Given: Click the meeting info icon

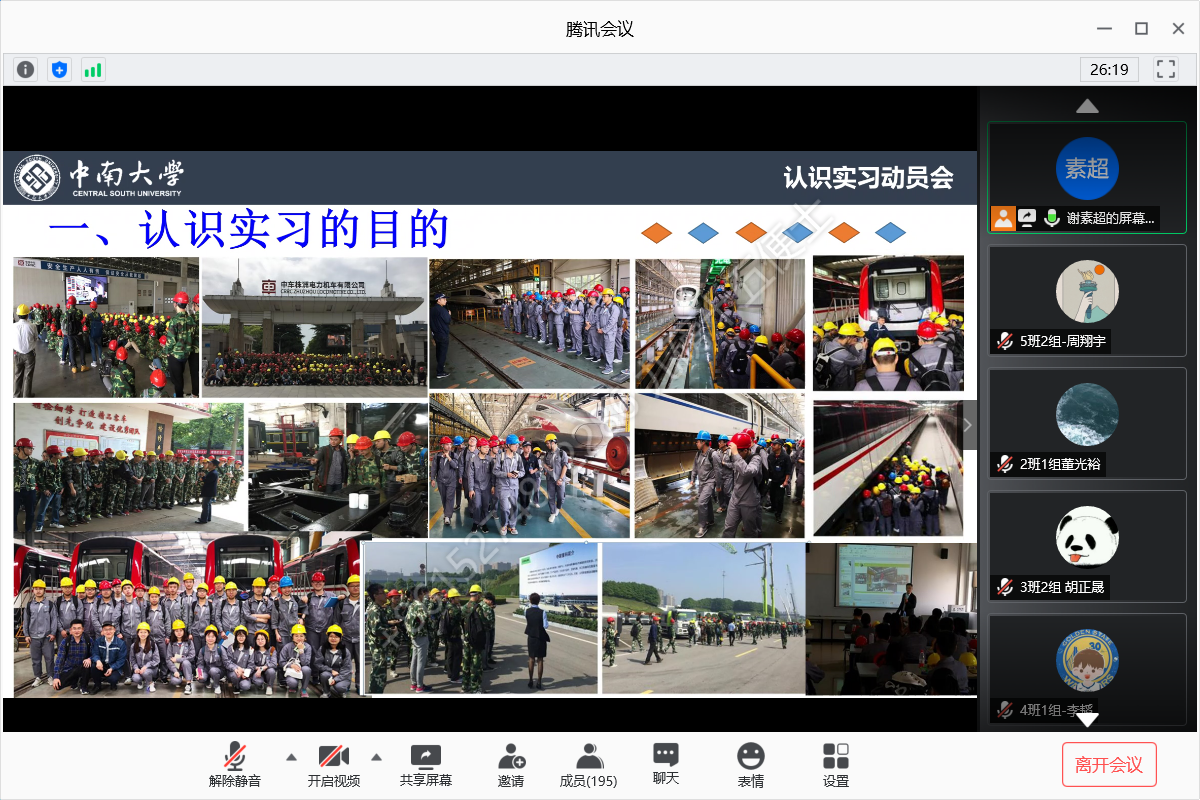Looking at the screenshot, I should click(x=26, y=69).
